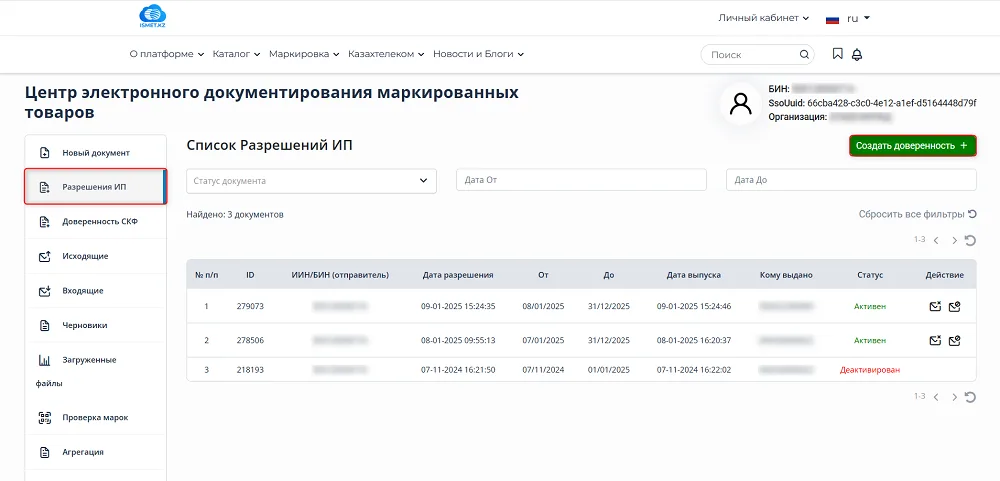Click ID cell 279073
The height and width of the screenshot is (481, 1000).
tap(250, 306)
